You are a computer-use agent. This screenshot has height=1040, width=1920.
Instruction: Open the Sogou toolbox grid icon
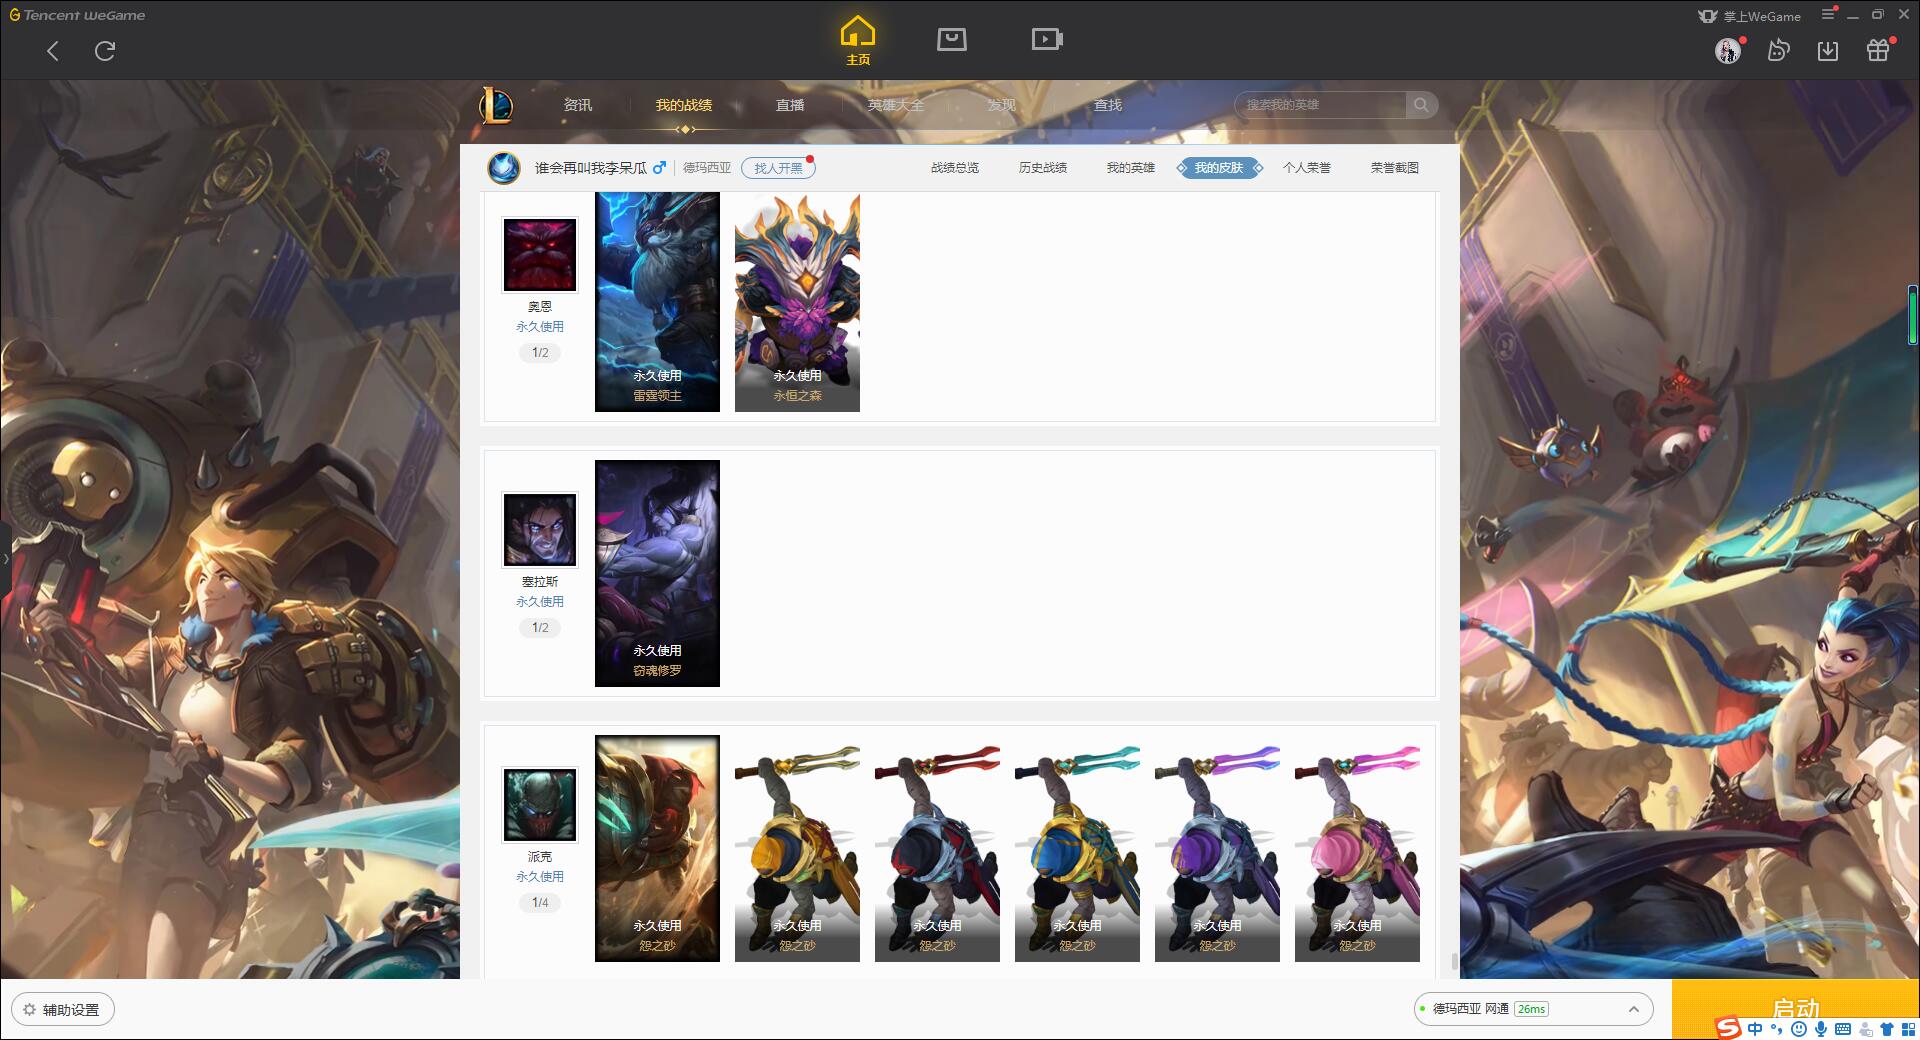click(x=1908, y=1028)
